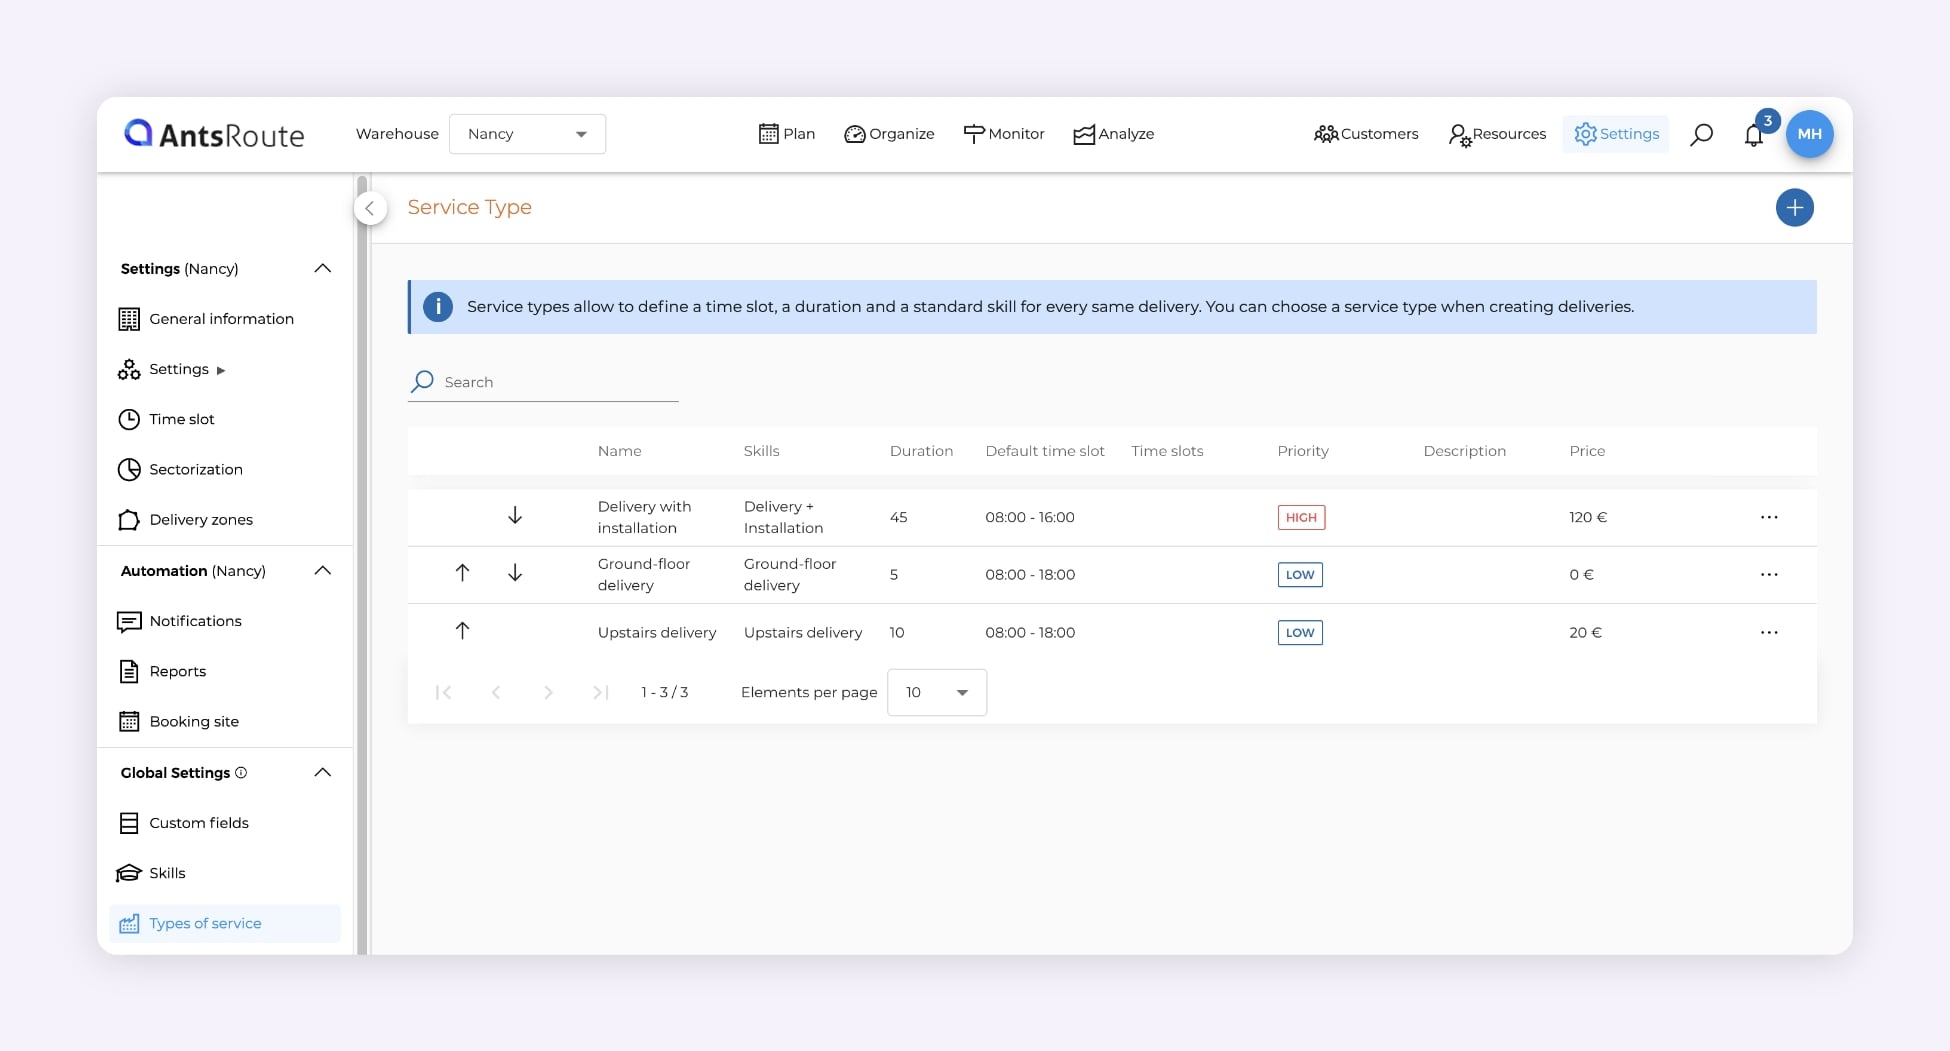This screenshot has width=1950, height=1051.
Task: Collapse the Global Settings section
Action: (x=322, y=772)
